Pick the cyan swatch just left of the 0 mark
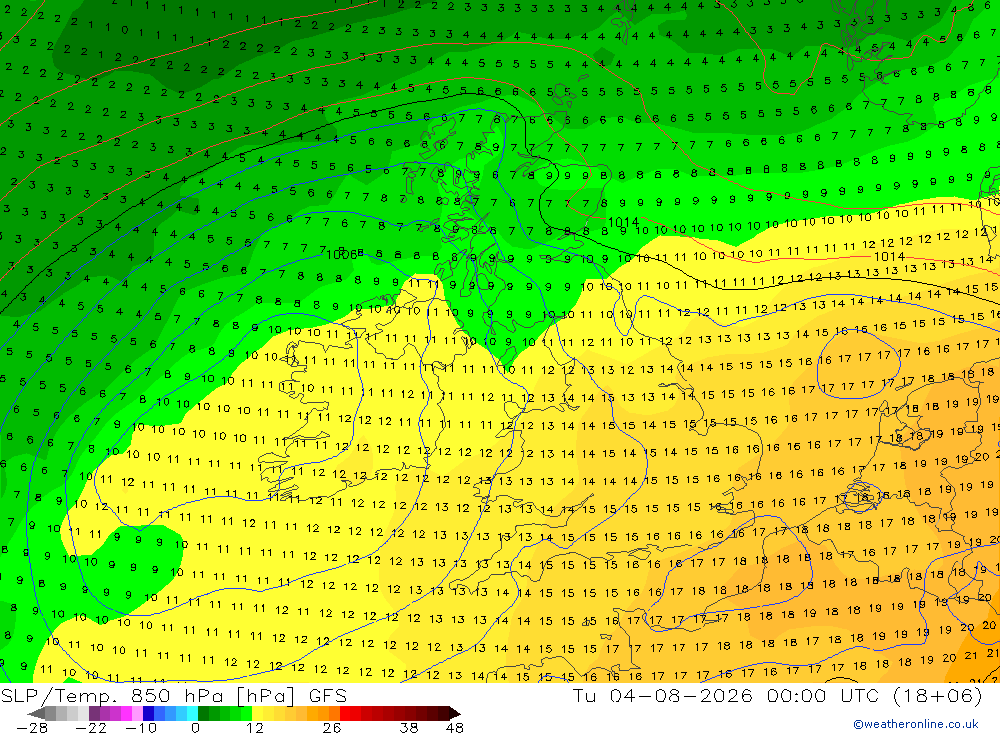Image resolution: width=1000 pixels, height=733 pixels. point(192,713)
